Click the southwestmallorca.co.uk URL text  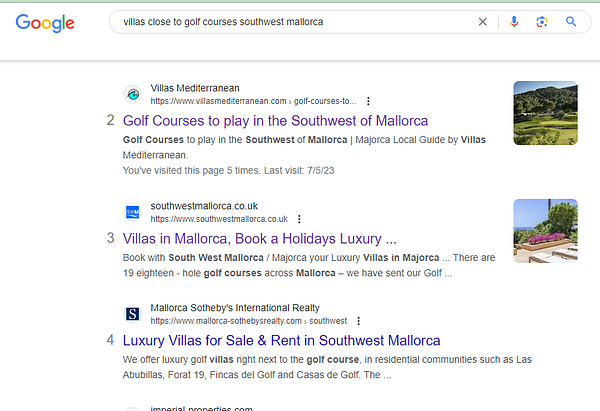219,219
